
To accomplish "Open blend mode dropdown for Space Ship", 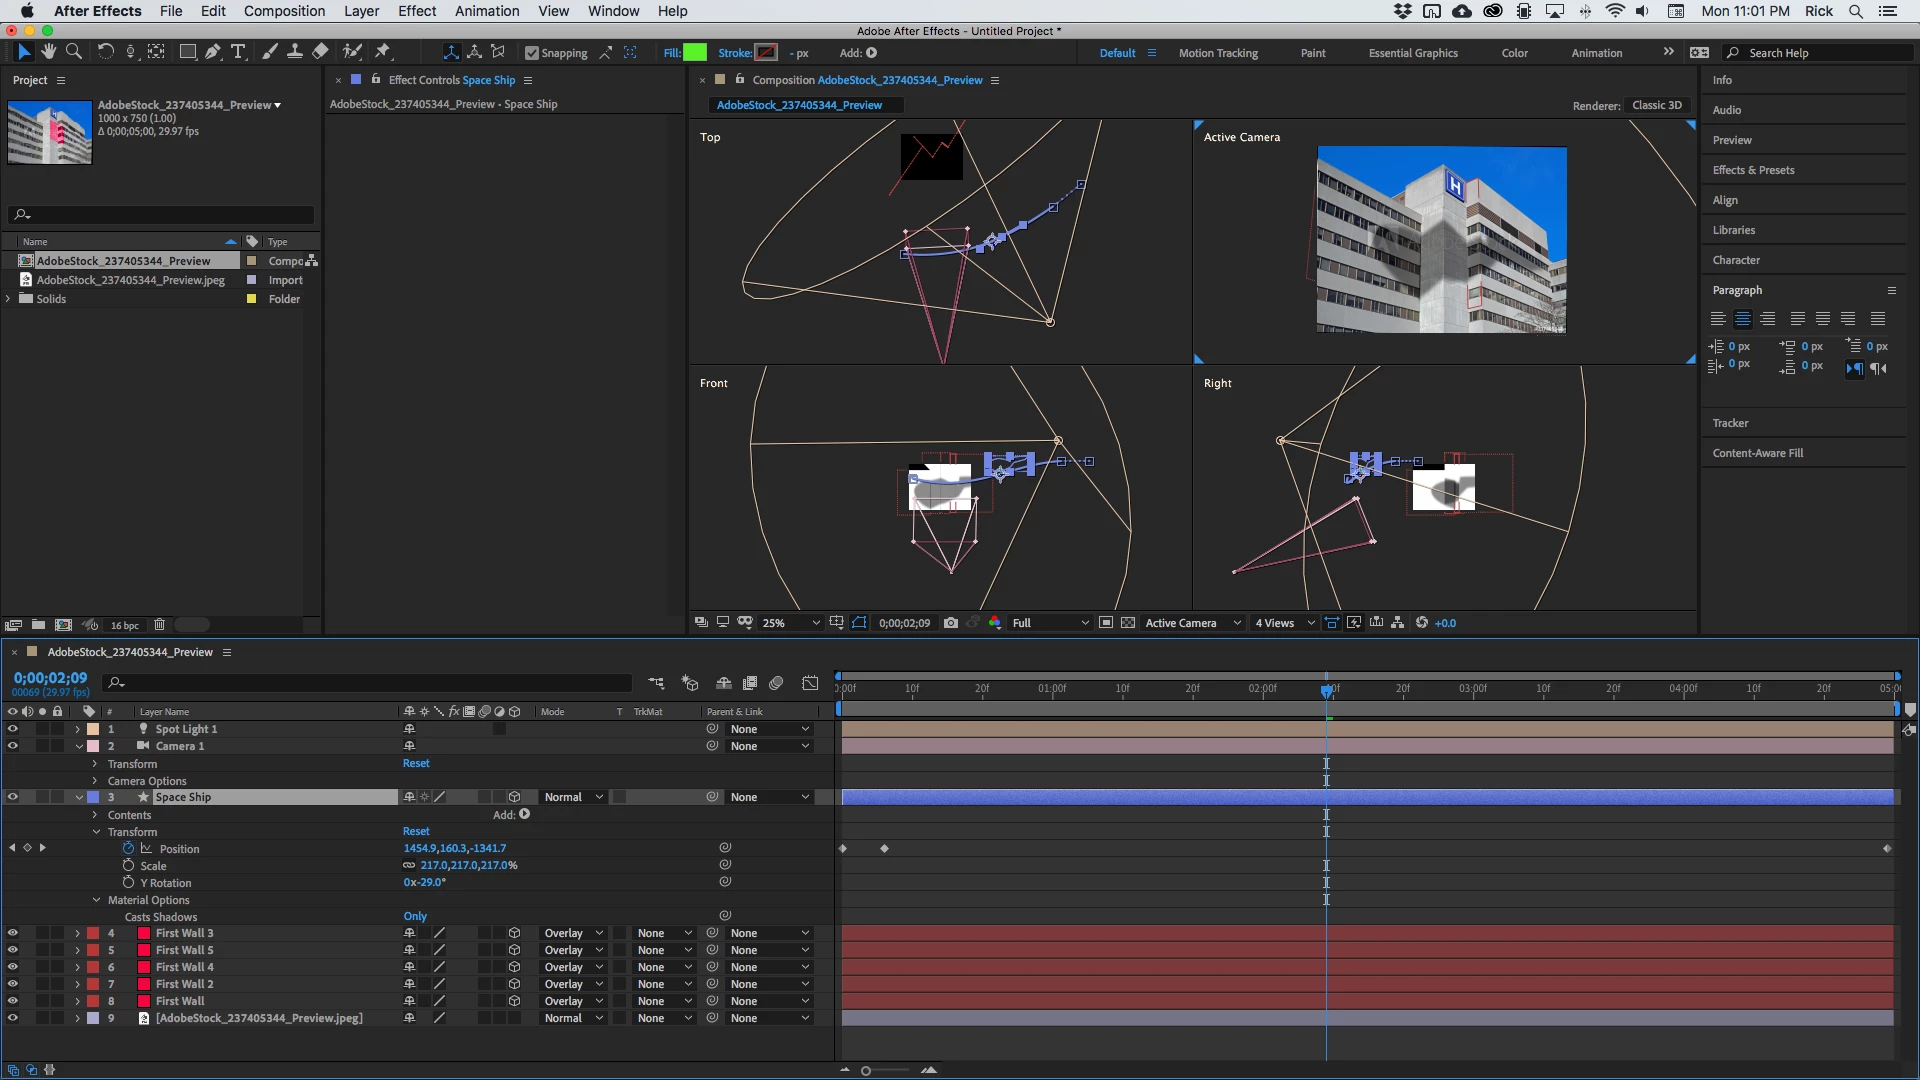I will tap(573, 797).
